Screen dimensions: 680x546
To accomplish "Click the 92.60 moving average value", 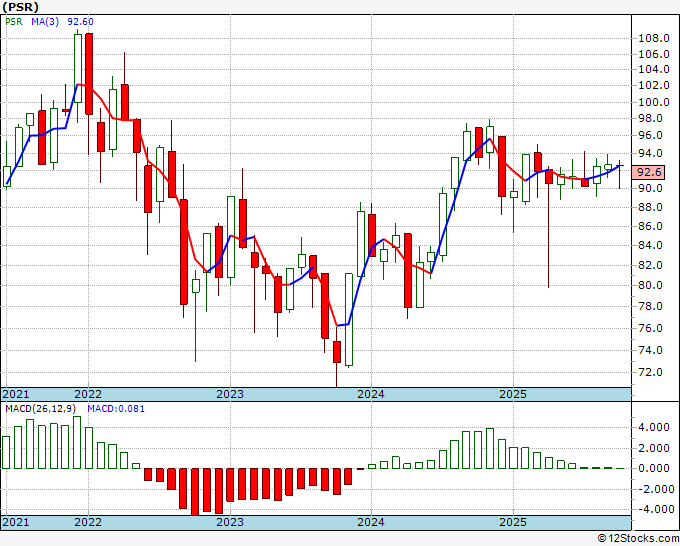I will tap(80, 22).
